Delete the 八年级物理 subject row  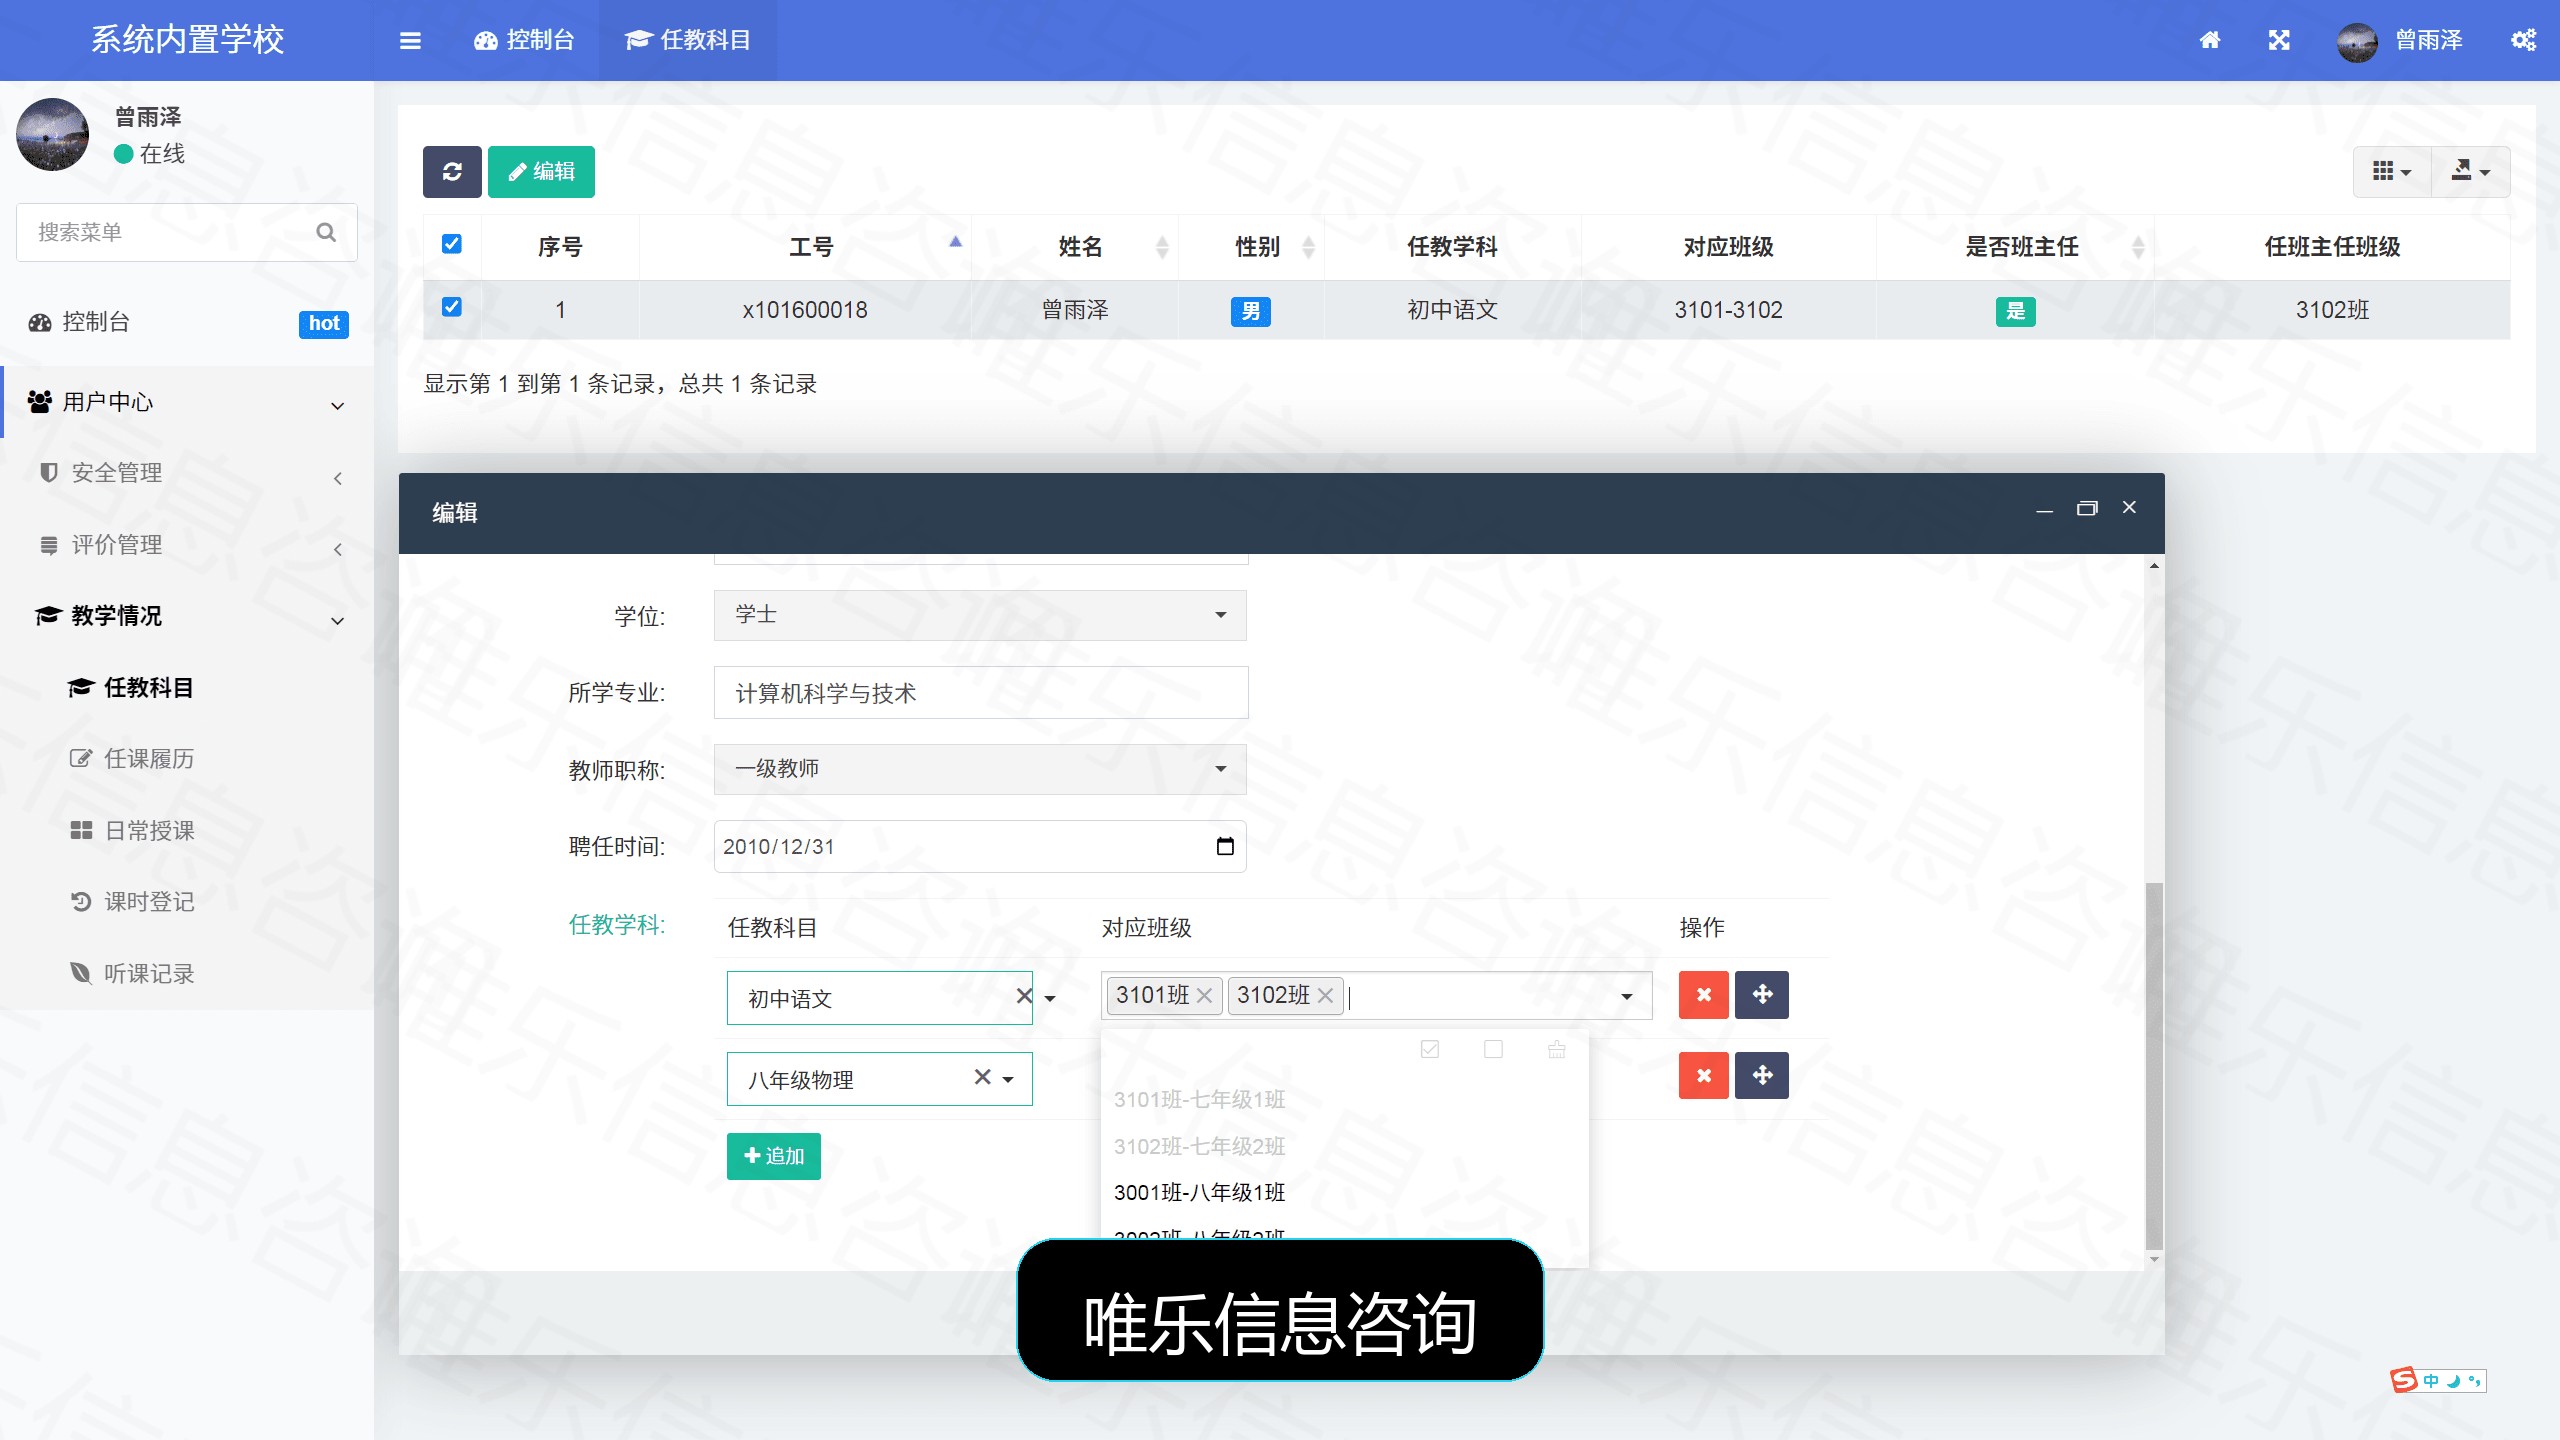(x=1704, y=1076)
